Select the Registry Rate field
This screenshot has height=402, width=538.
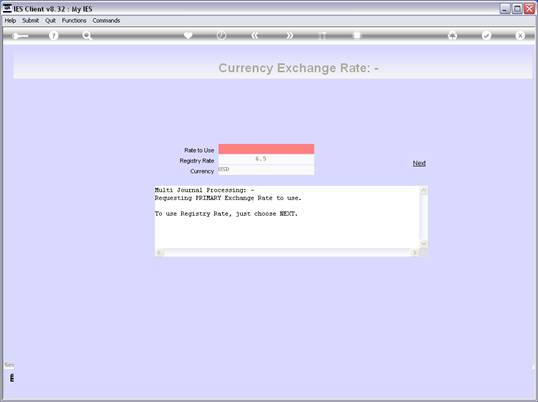(x=266, y=159)
